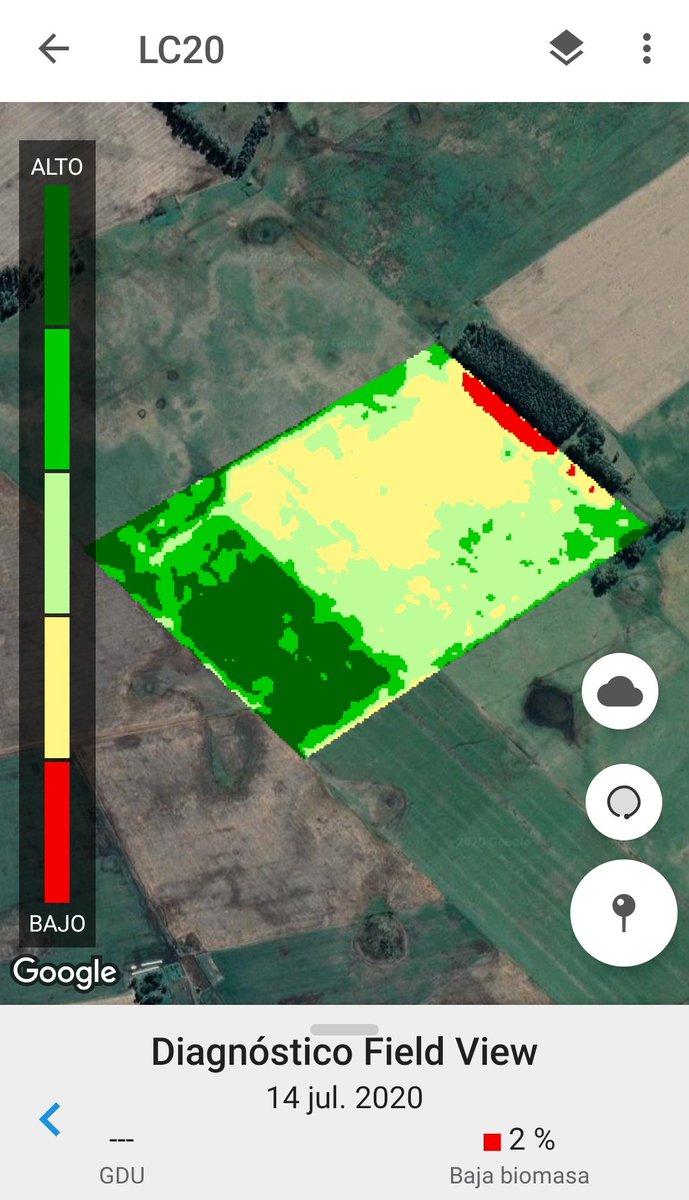Image resolution: width=689 pixels, height=1200 pixels.
Task: Tap the Diagnóstico Field View heading
Action: click(345, 1053)
